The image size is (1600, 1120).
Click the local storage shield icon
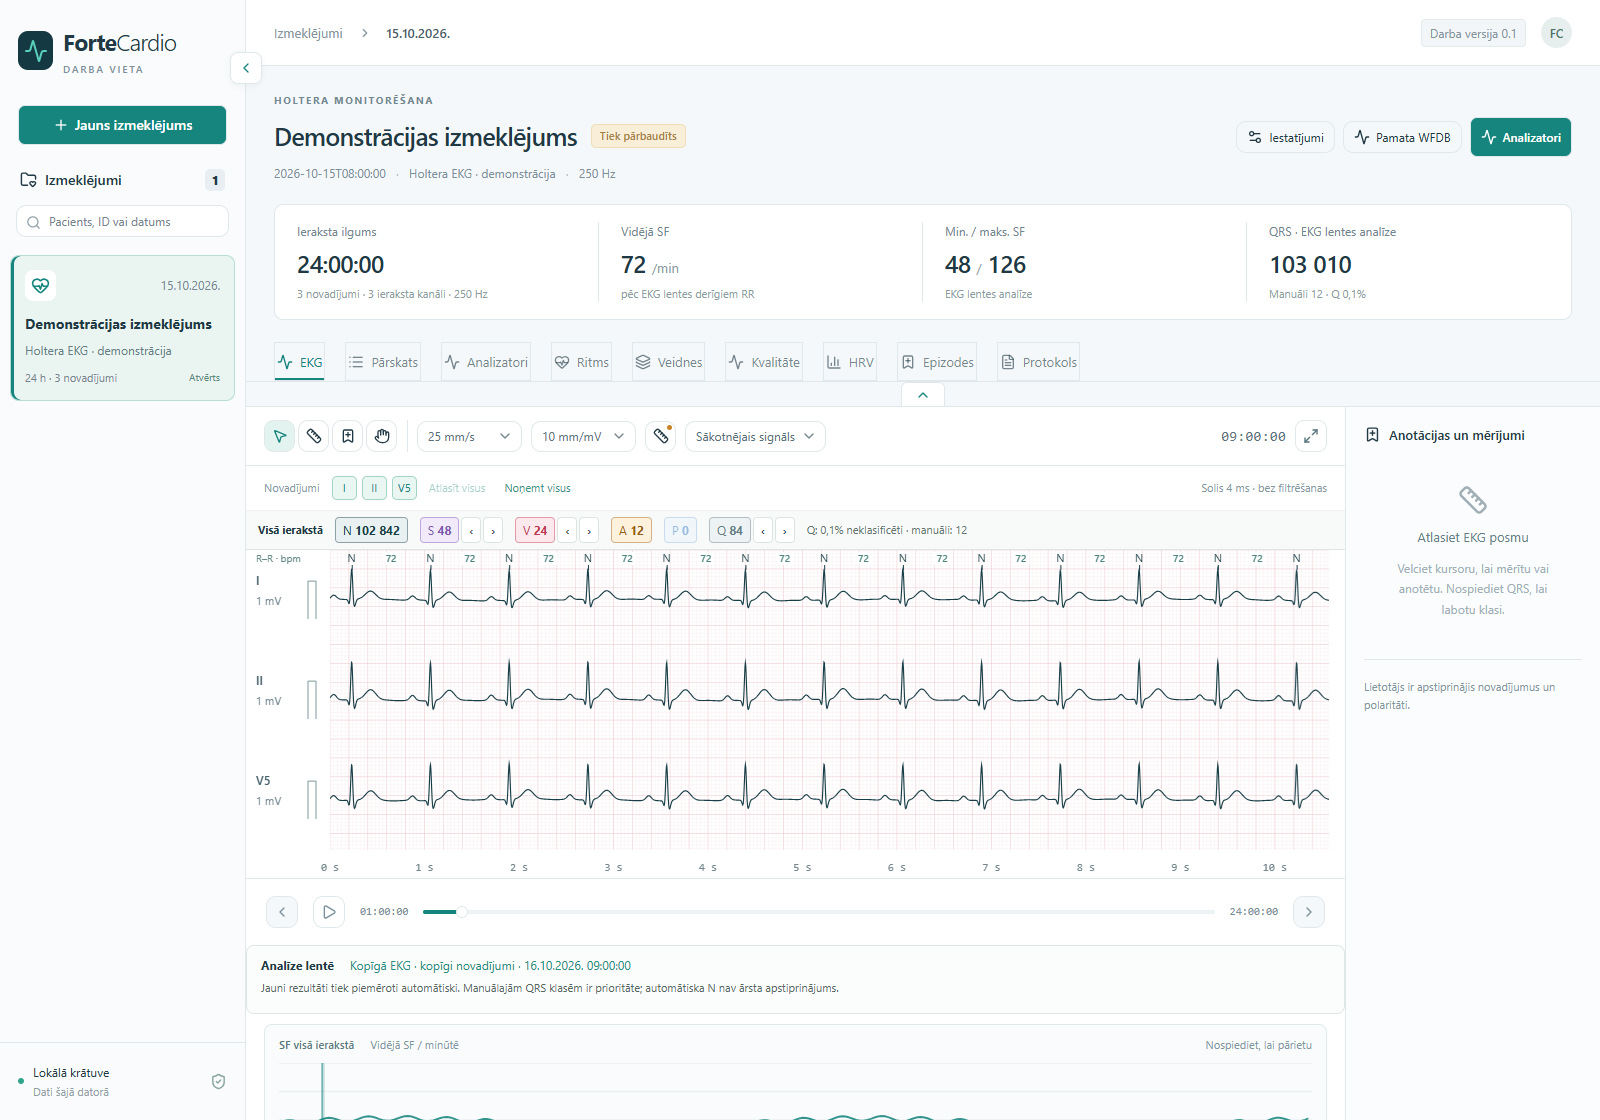(219, 1082)
